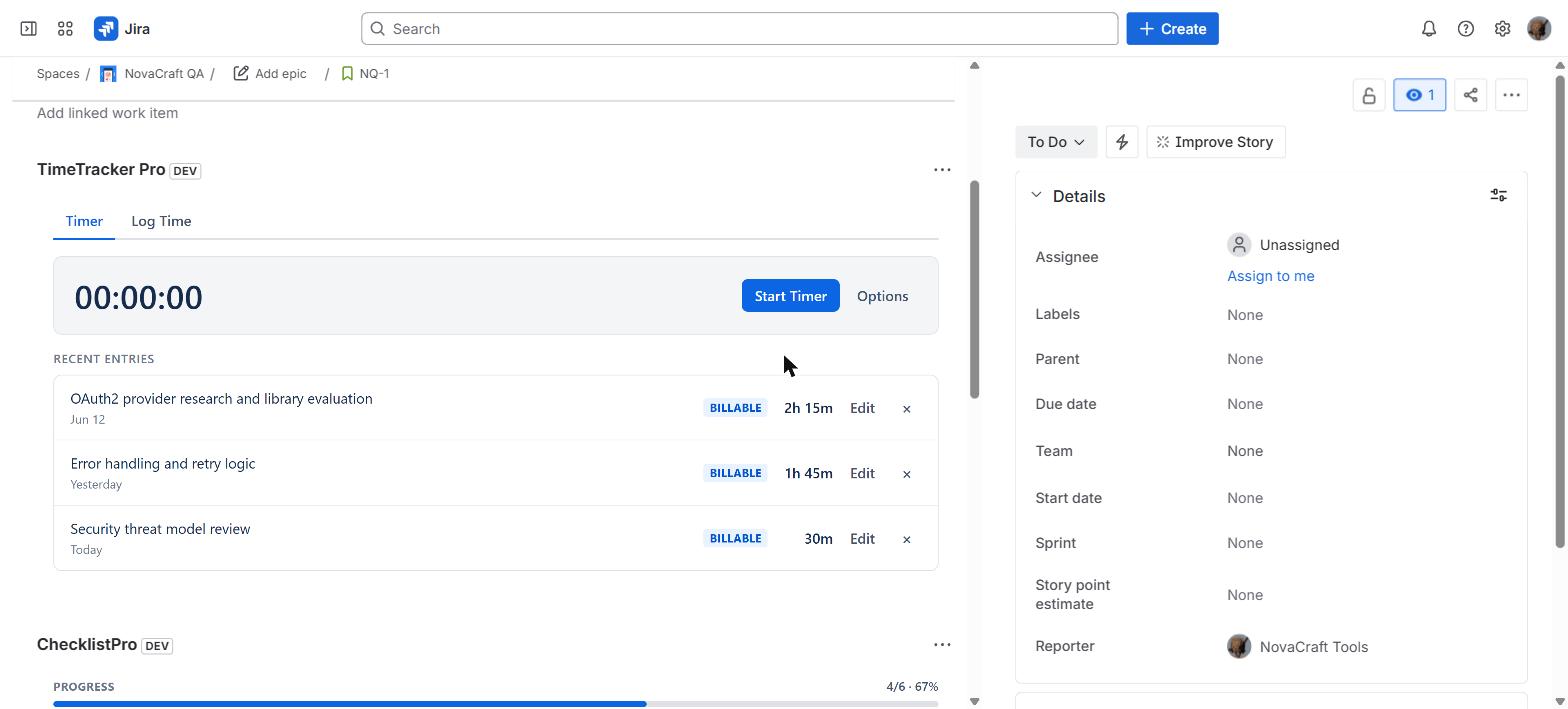Open the app switcher grid
Viewport: 1568px width, 709px height.
(x=65, y=29)
